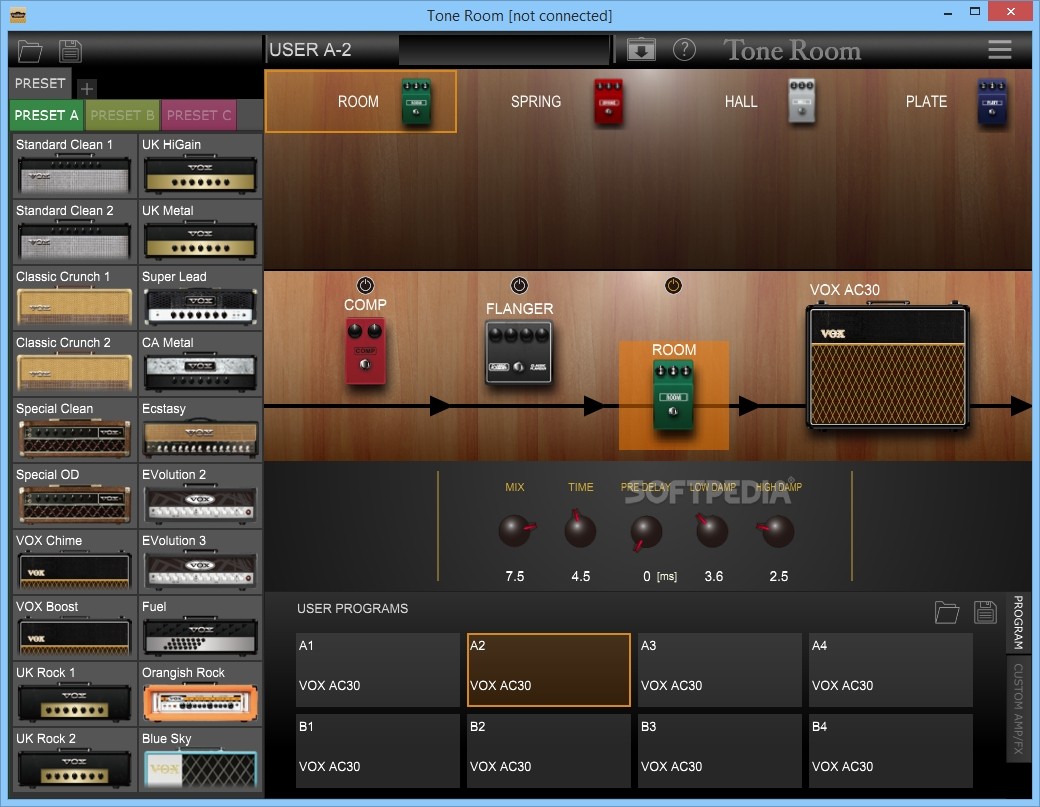The image size is (1040, 807).
Task: Toggle FLANGER pedal power button
Action: tap(519, 285)
